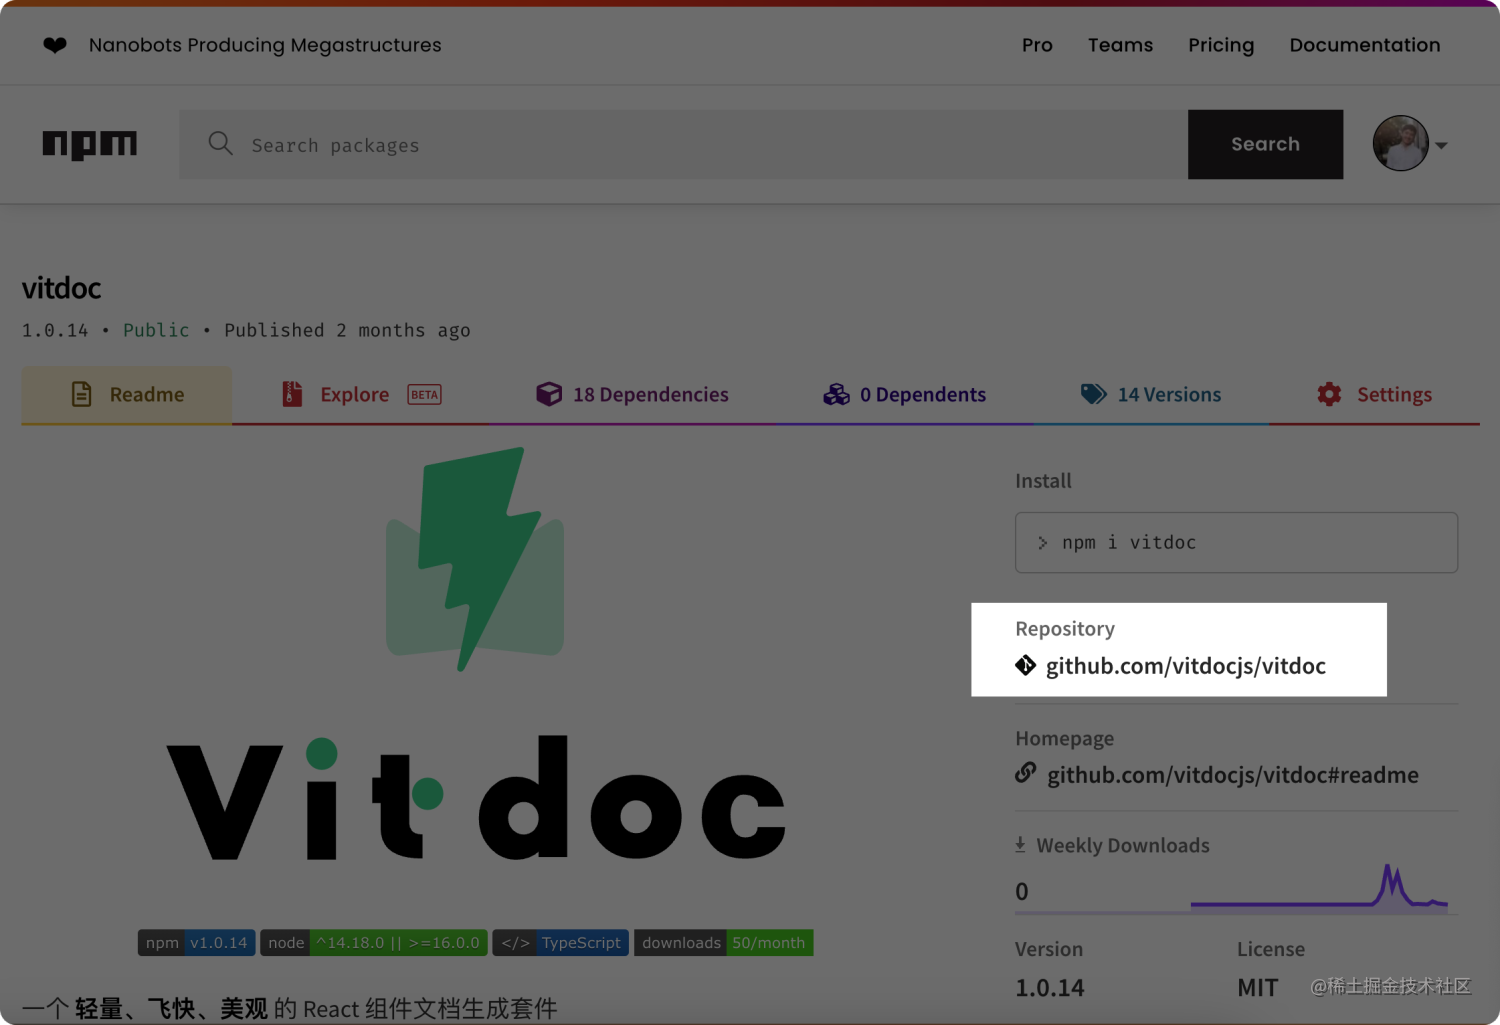Click the BETA label next to Explore
The height and width of the screenshot is (1025, 1500).
(x=424, y=395)
